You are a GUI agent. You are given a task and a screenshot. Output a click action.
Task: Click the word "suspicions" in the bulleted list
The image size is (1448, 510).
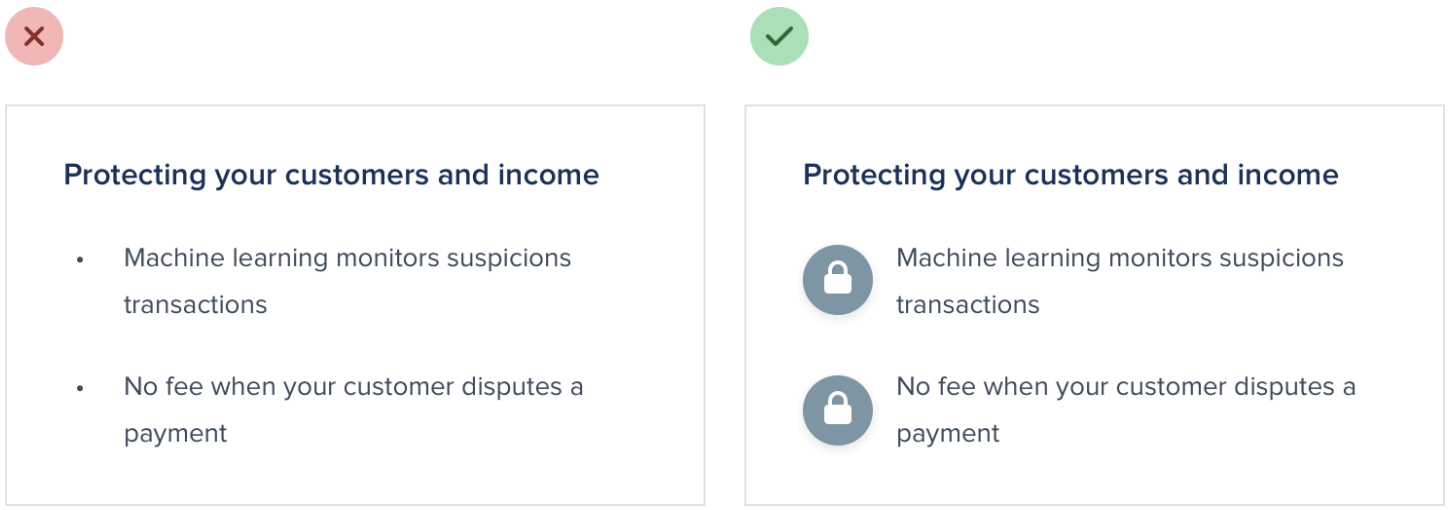tap(509, 258)
